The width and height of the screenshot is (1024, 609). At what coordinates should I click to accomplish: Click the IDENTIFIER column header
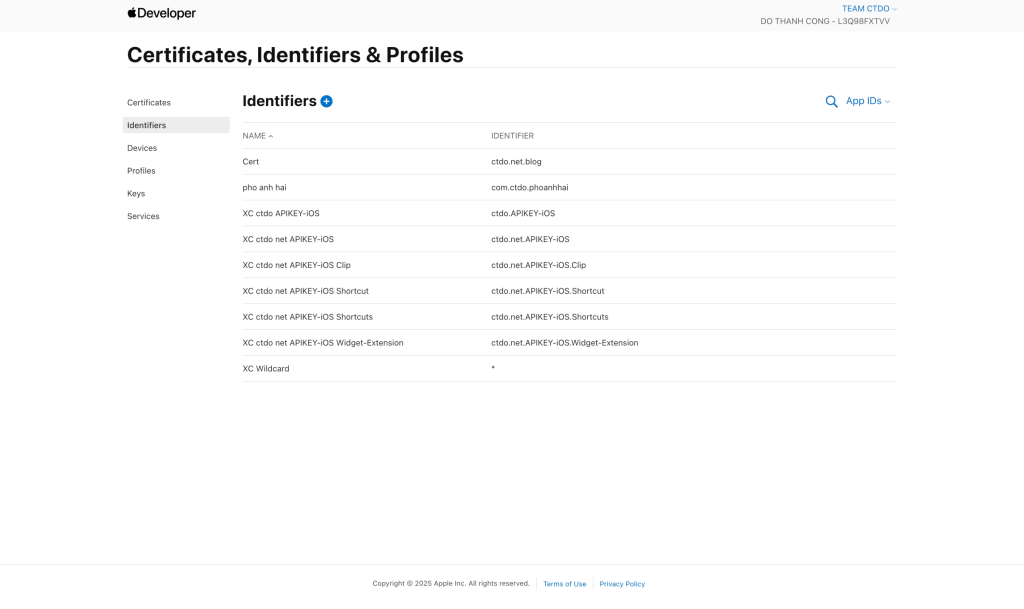512,136
